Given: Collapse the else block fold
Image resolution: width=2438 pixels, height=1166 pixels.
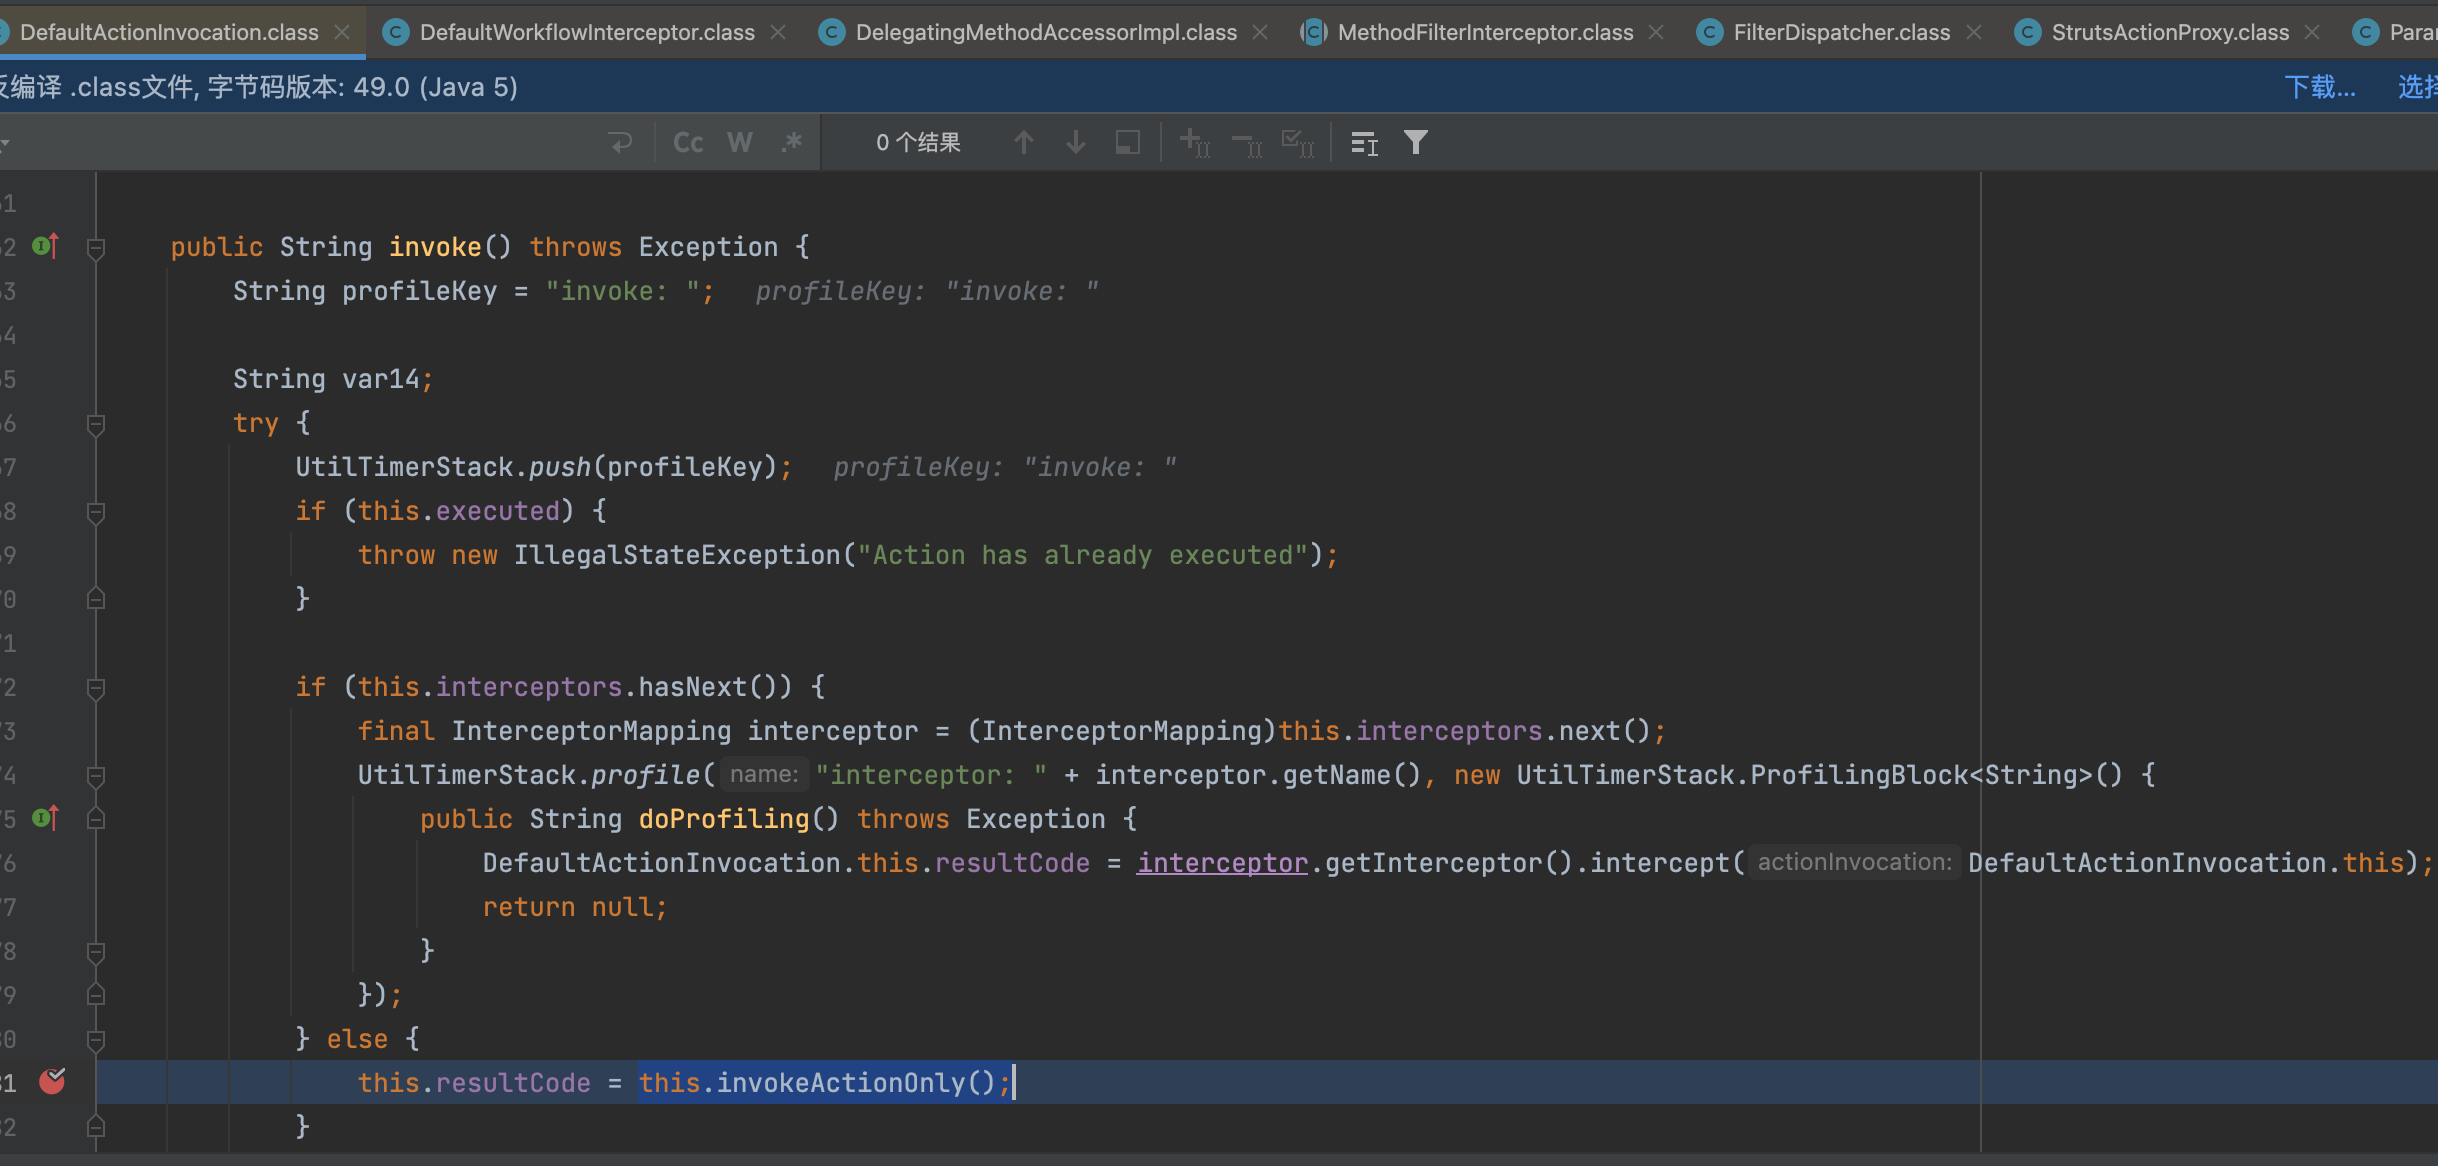Looking at the screenshot, I should (96, 1040).
